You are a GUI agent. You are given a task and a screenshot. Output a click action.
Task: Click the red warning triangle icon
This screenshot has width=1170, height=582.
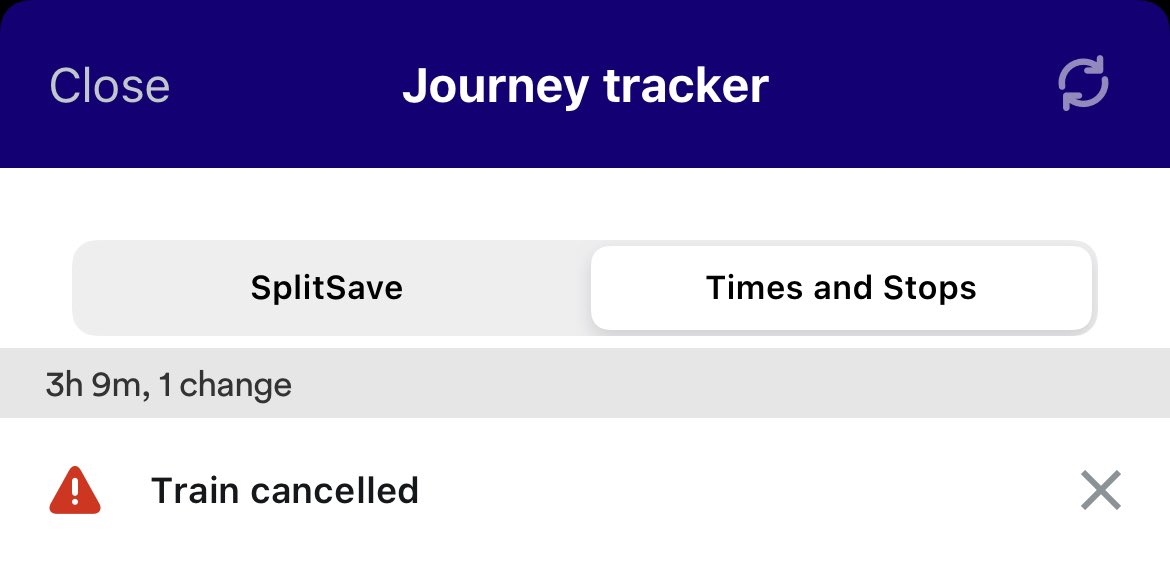pyautogui.click(x=75, y=491)
